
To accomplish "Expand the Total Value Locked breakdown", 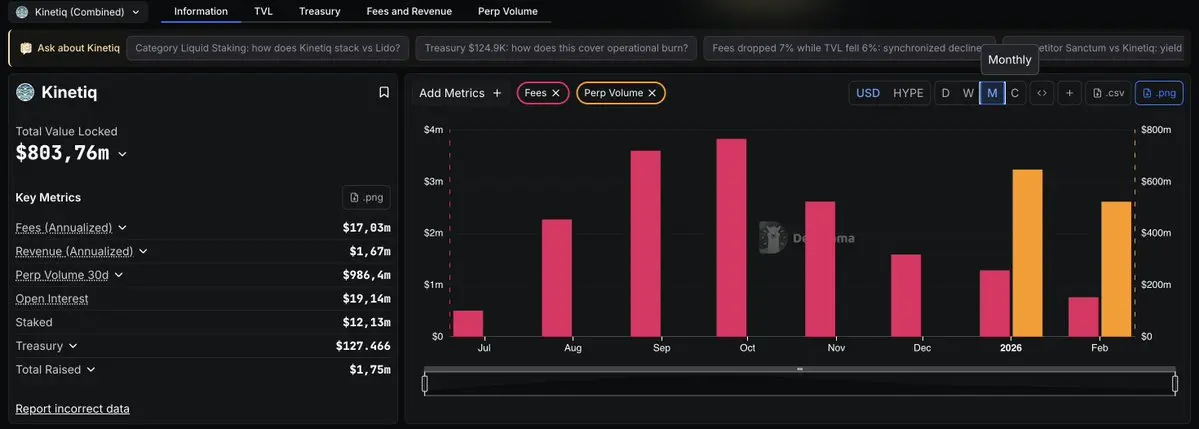I will pyautogui.click(x=122, y=154).
